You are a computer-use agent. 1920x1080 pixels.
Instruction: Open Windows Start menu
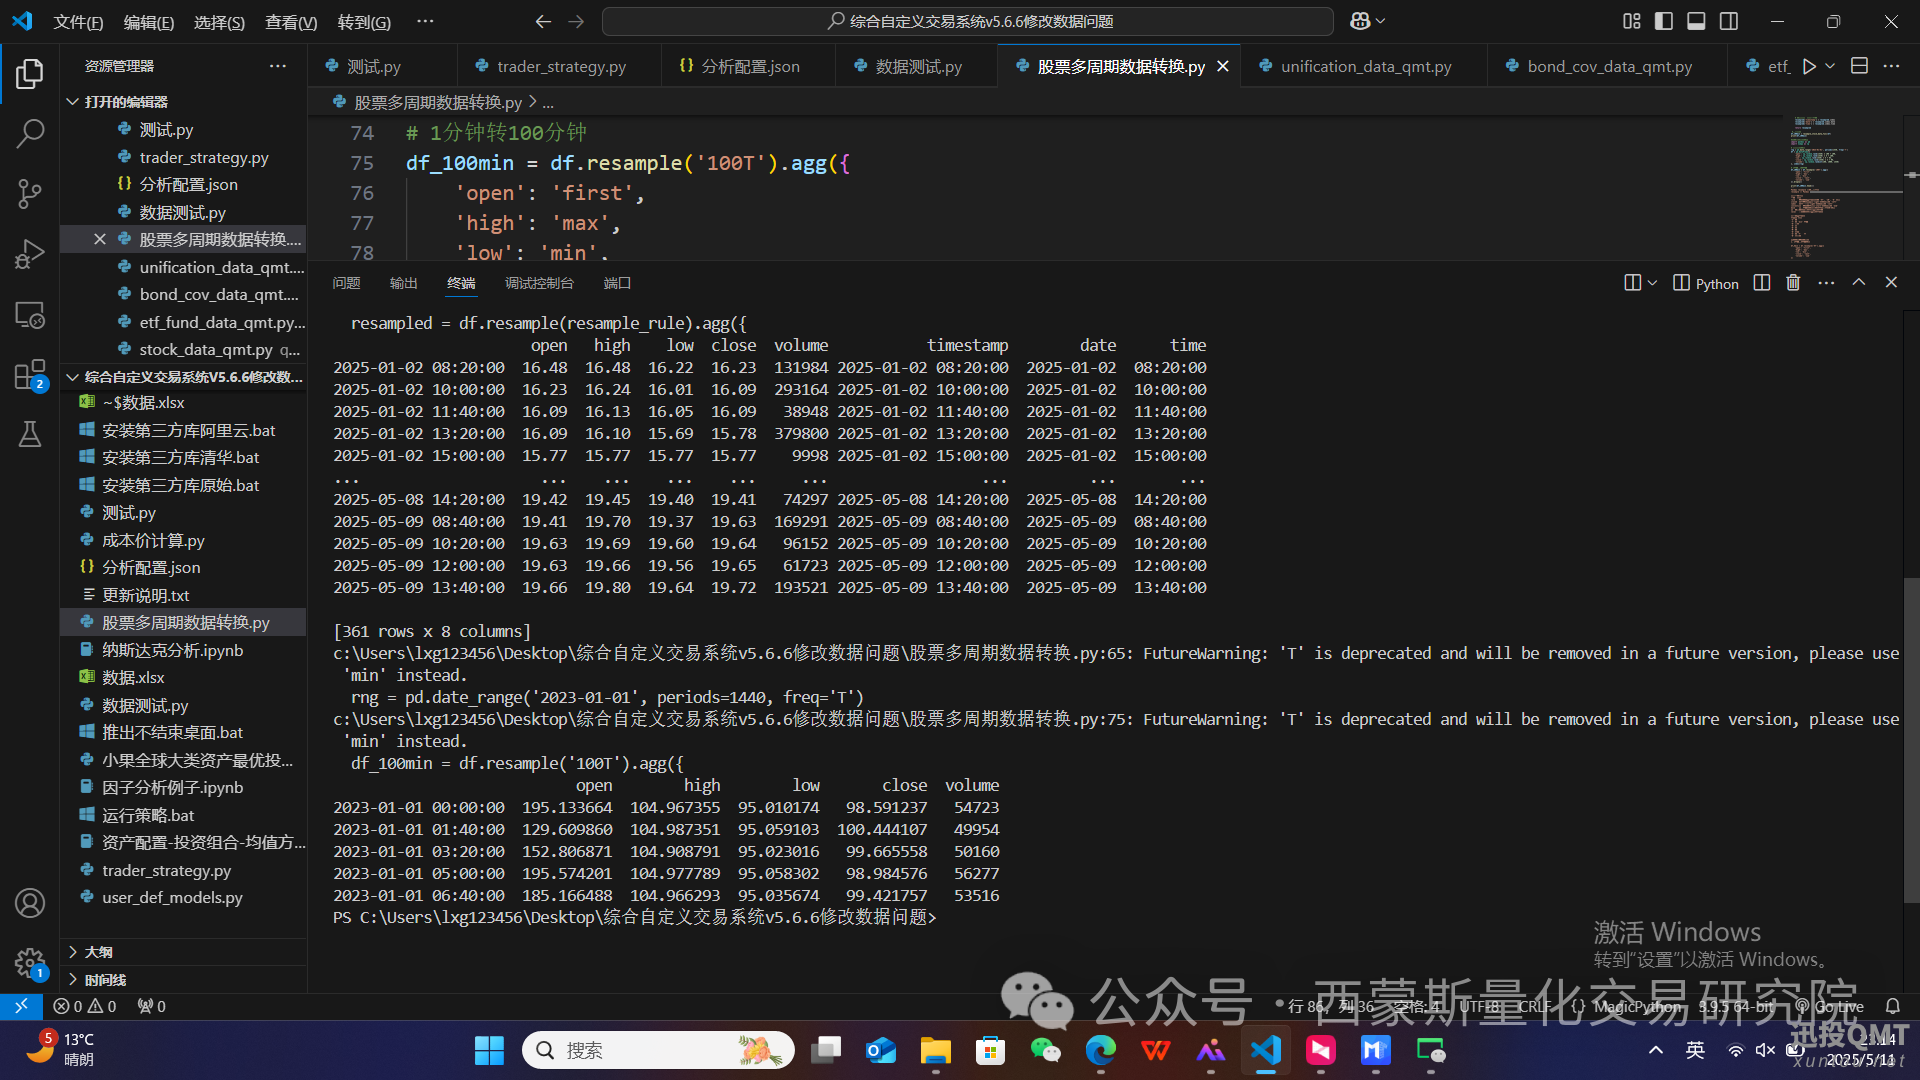click(x=489, y=1050)
